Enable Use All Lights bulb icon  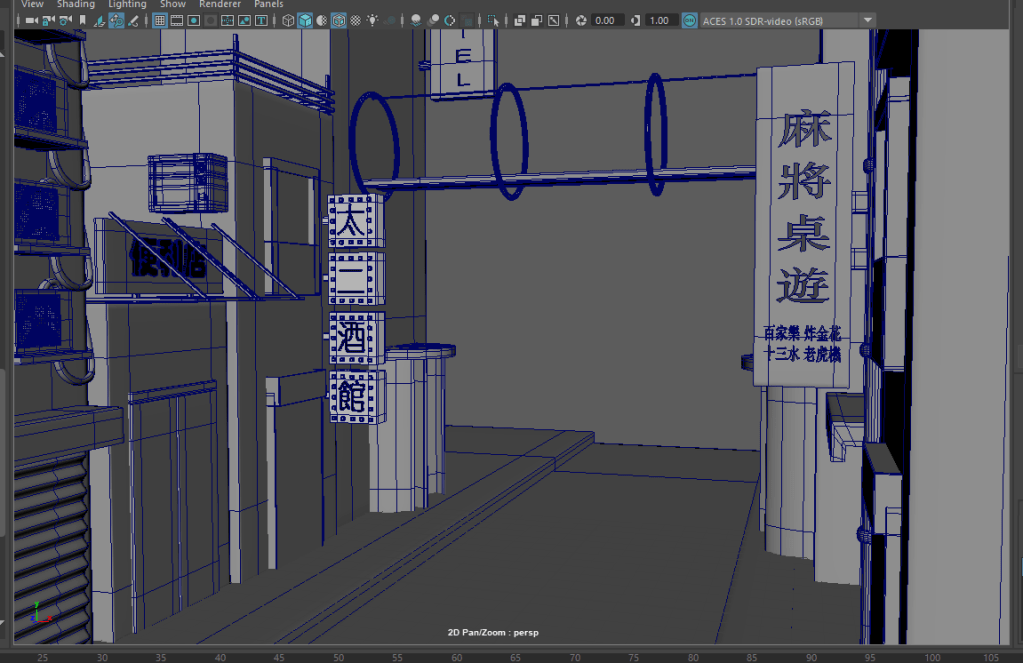click(x=373, y=20)
